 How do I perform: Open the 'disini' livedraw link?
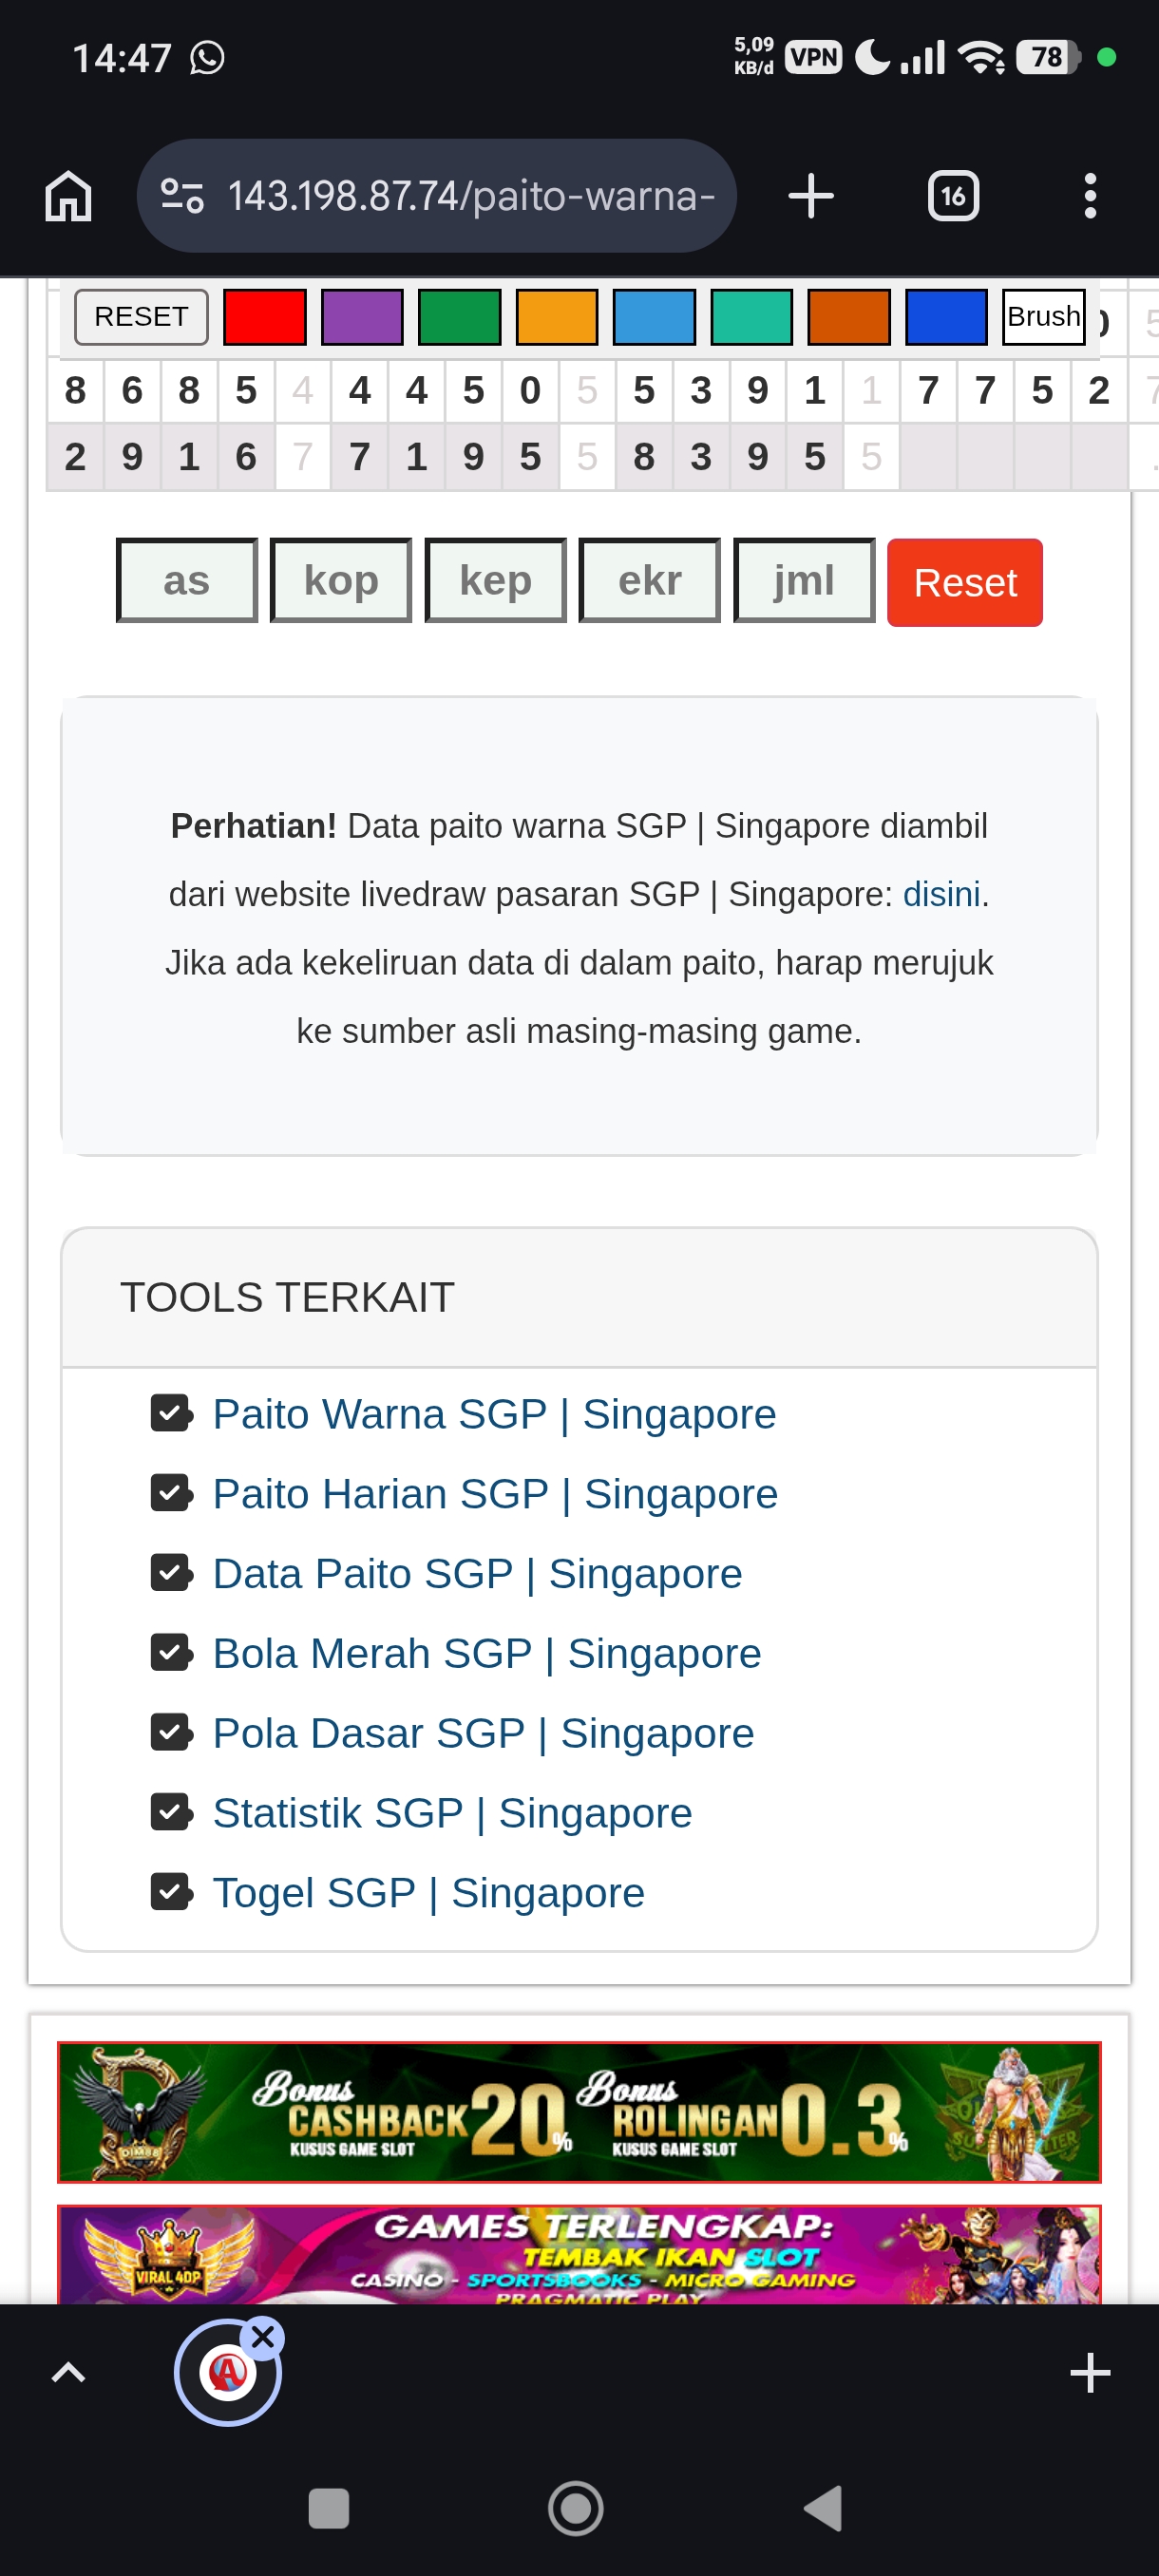click(x=941, y=894)
